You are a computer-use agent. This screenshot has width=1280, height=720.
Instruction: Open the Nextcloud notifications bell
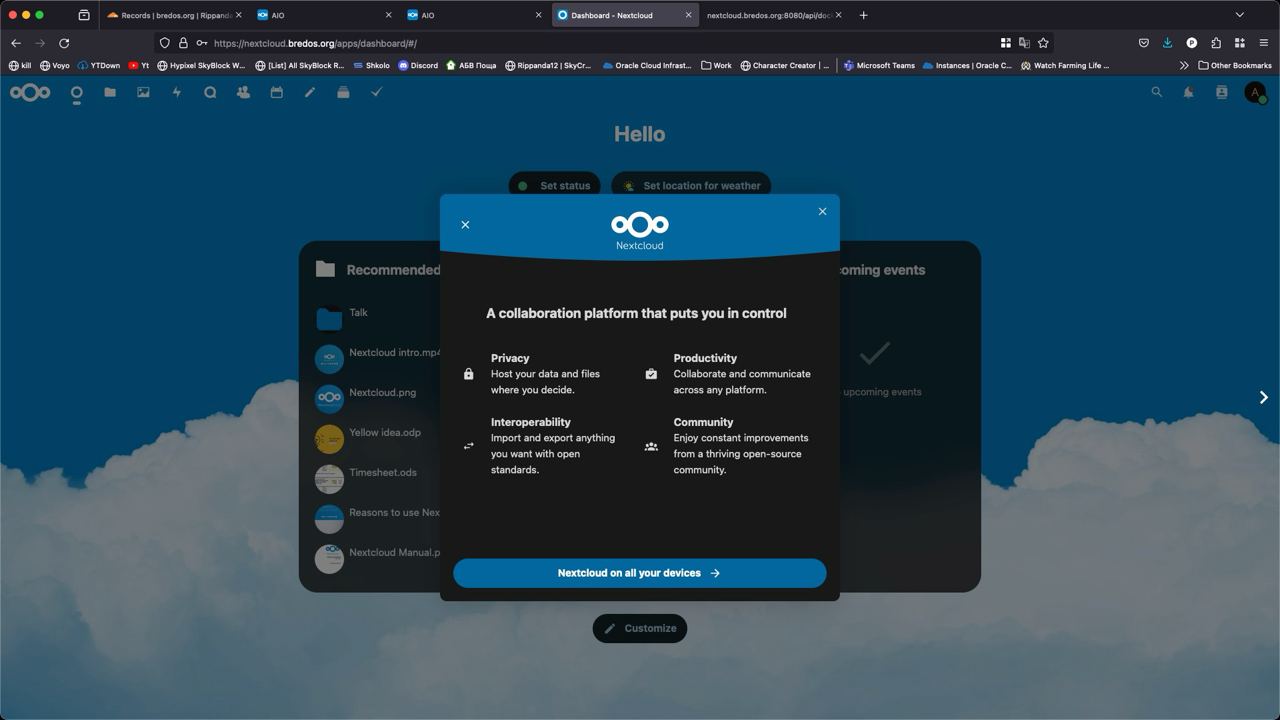[x=1189, y=92]
